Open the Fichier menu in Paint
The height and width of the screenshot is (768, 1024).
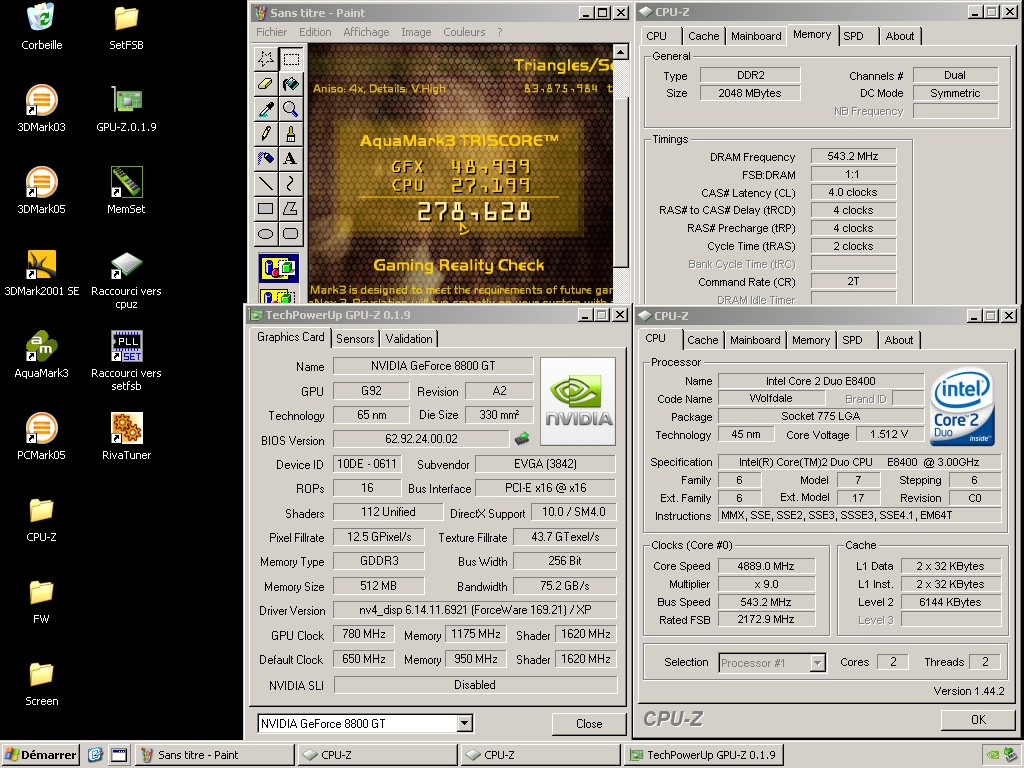pos(271,32)
